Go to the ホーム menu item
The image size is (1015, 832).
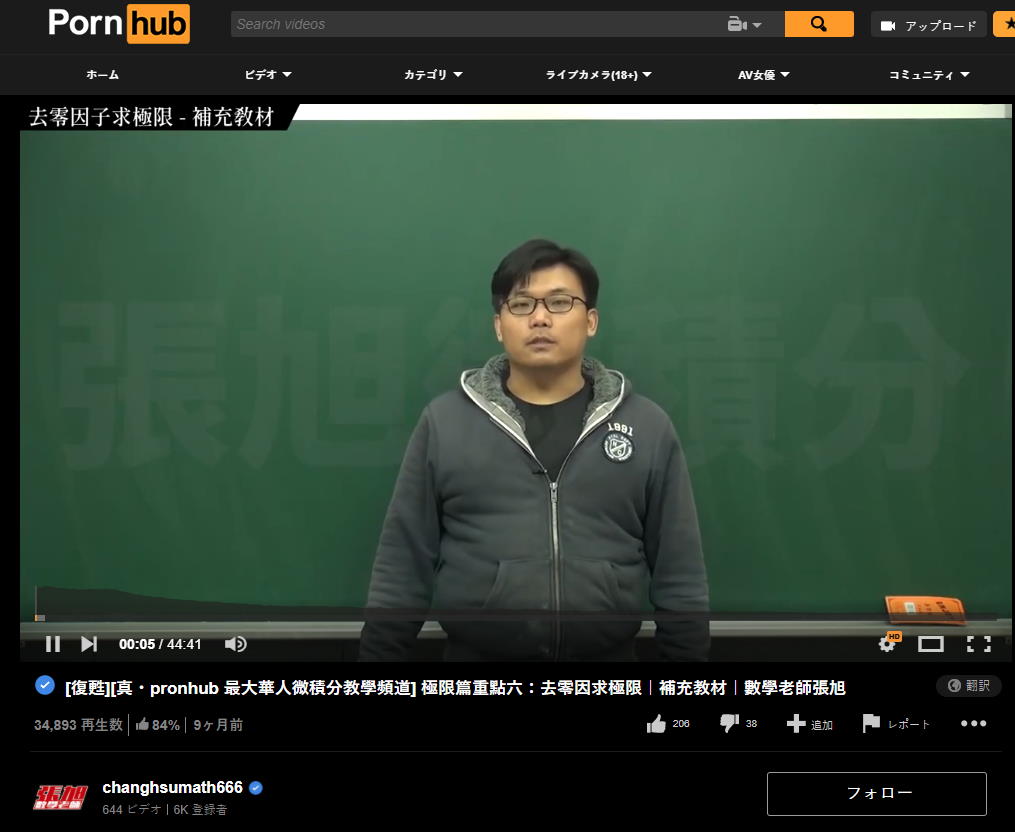pos(102,75)
